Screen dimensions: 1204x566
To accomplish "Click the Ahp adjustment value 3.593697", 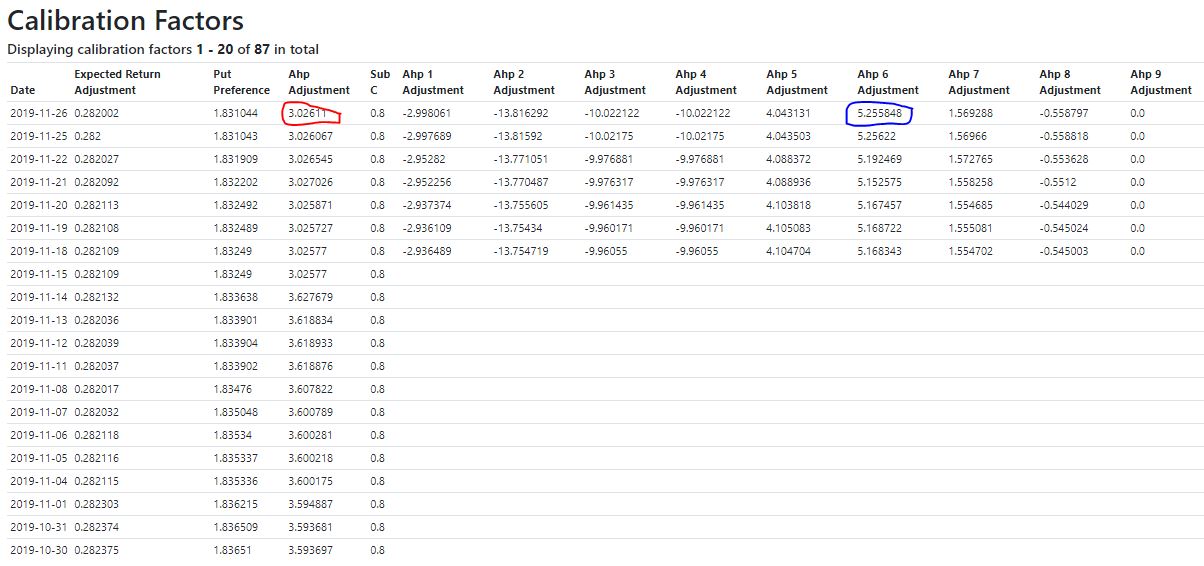I will click(310, 550).
